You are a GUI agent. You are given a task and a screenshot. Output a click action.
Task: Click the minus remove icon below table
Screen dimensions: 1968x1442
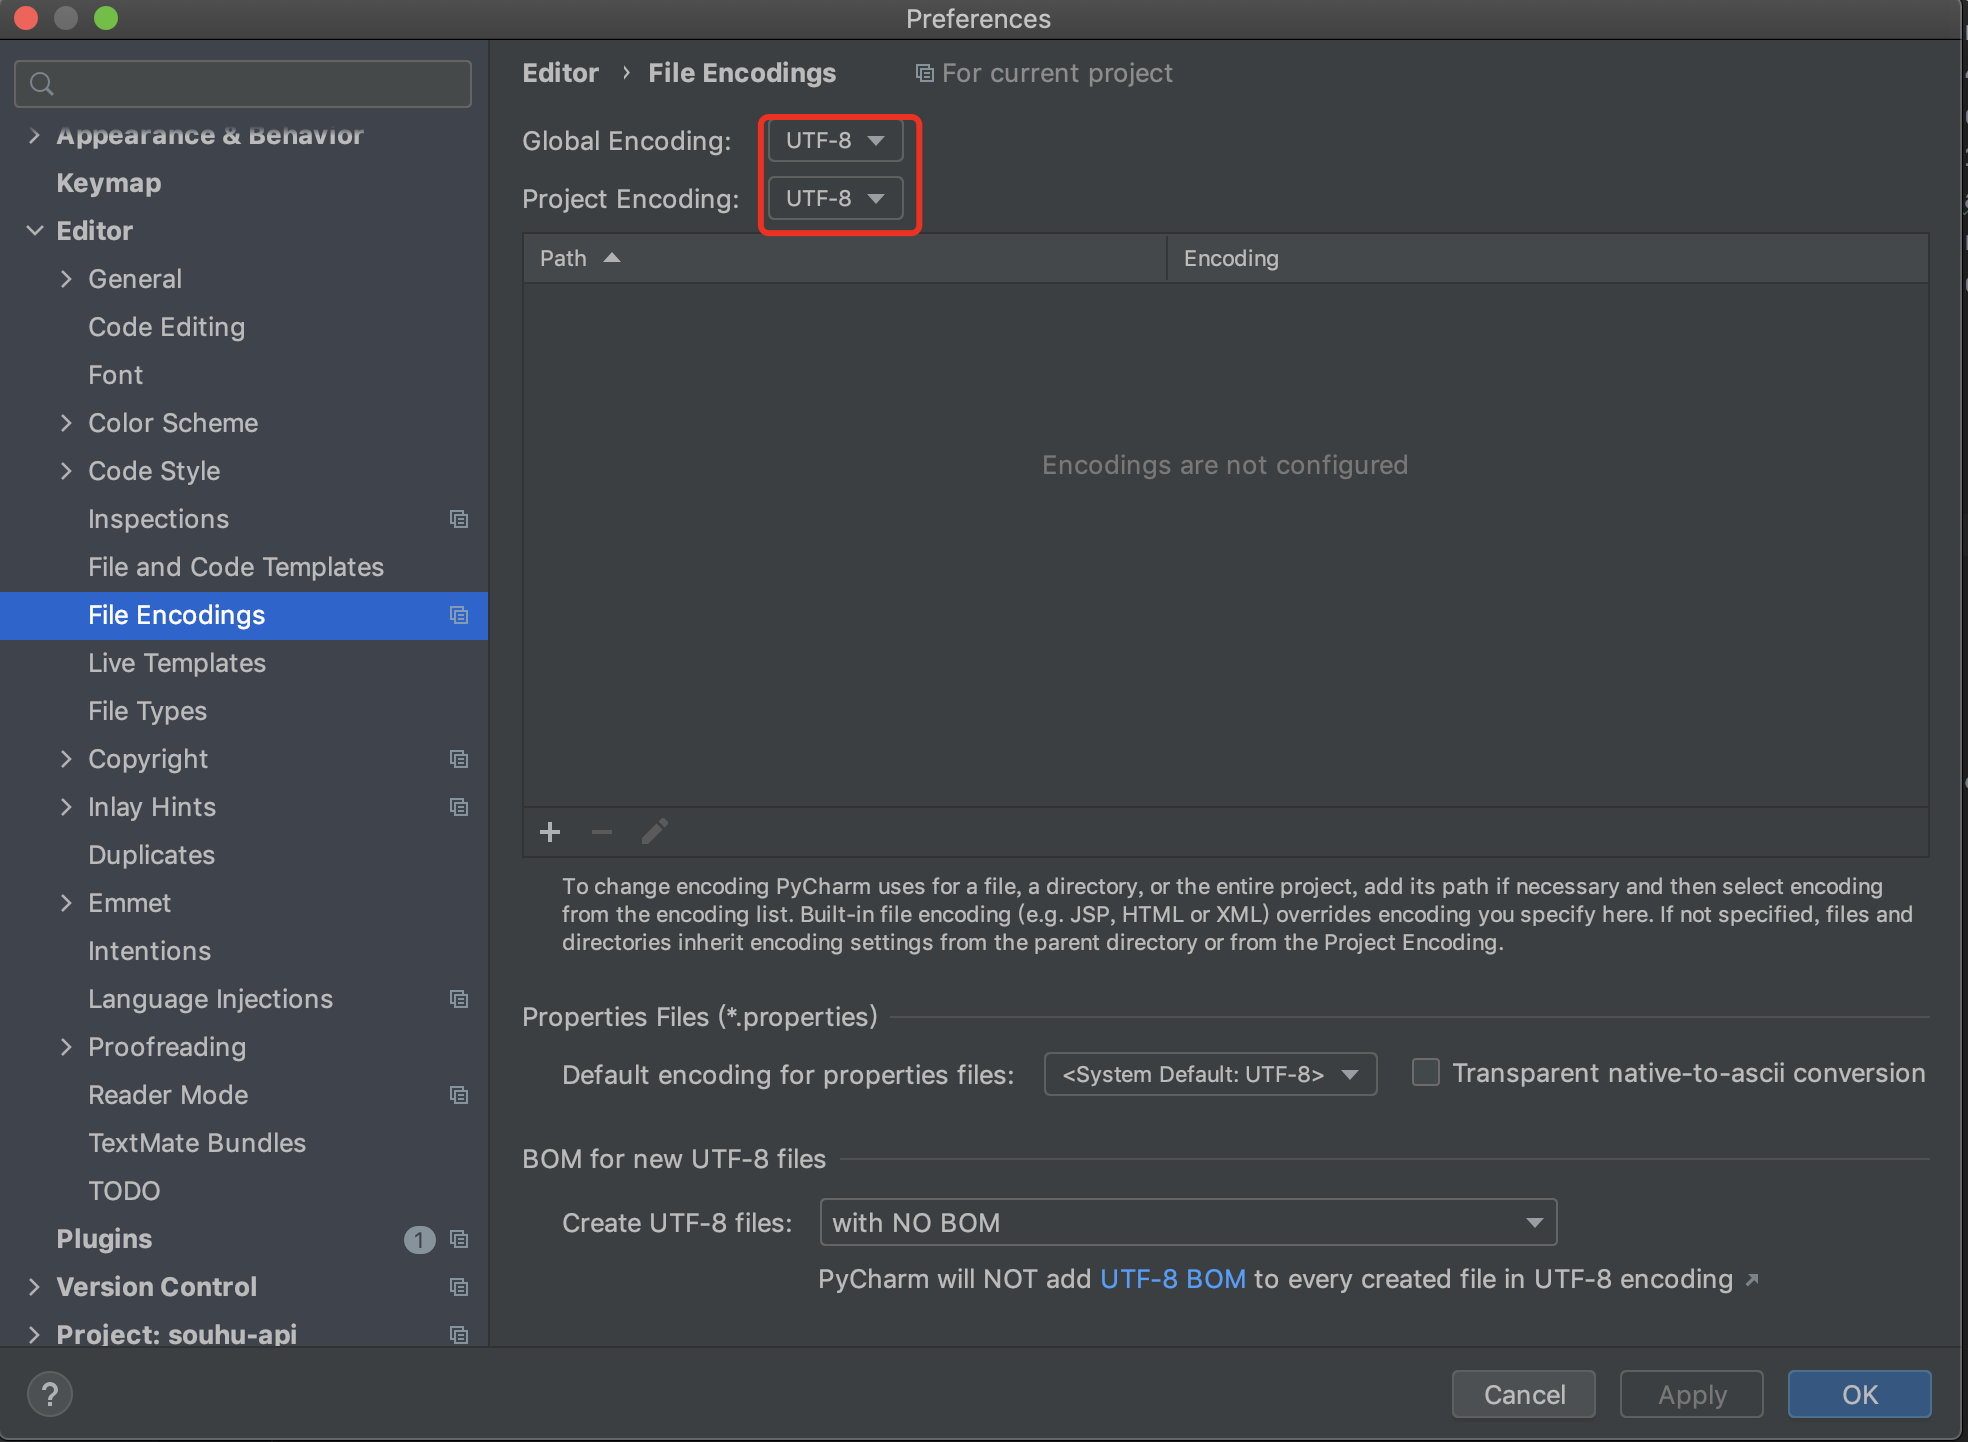click(602, 832)
